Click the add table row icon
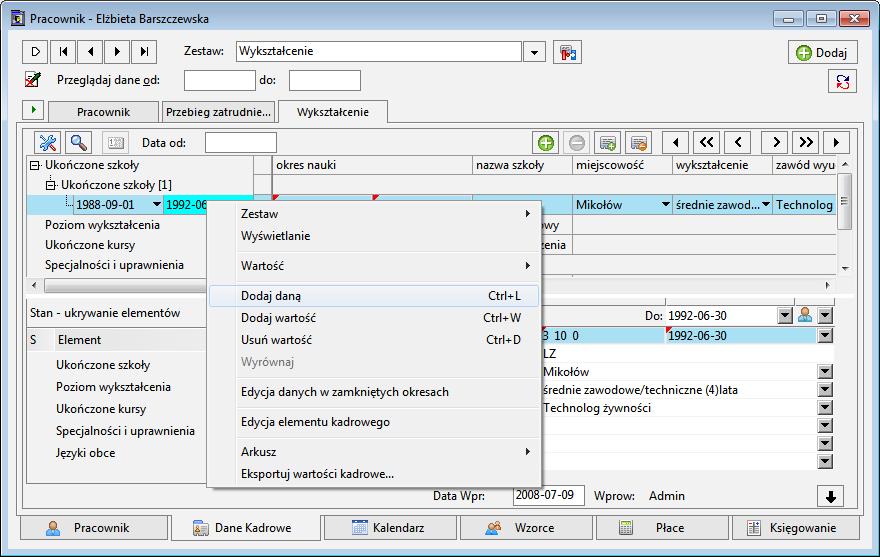 pyautogui.click(x=608, y=143)
